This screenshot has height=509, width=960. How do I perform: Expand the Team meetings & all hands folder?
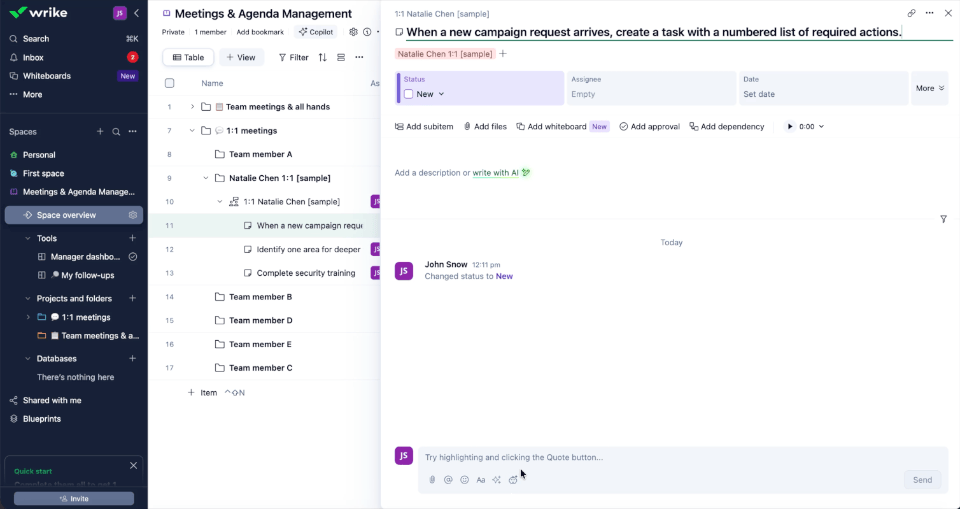[192, 107]
